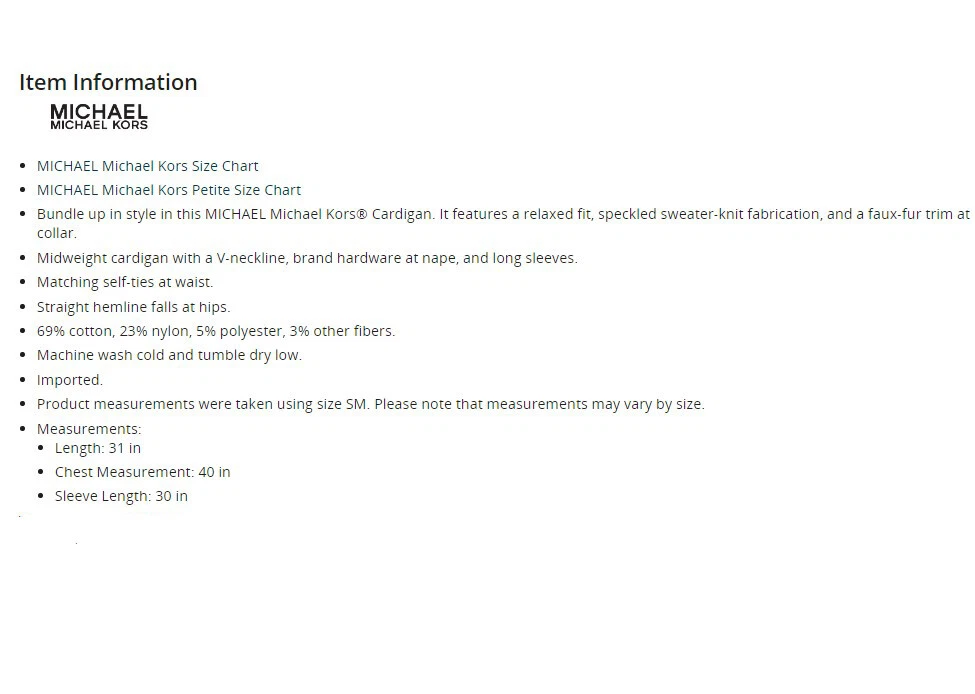975x694 pixels.
Task: Click the Item Information heading
Action: pyautogui.click(x=108, y=82)
